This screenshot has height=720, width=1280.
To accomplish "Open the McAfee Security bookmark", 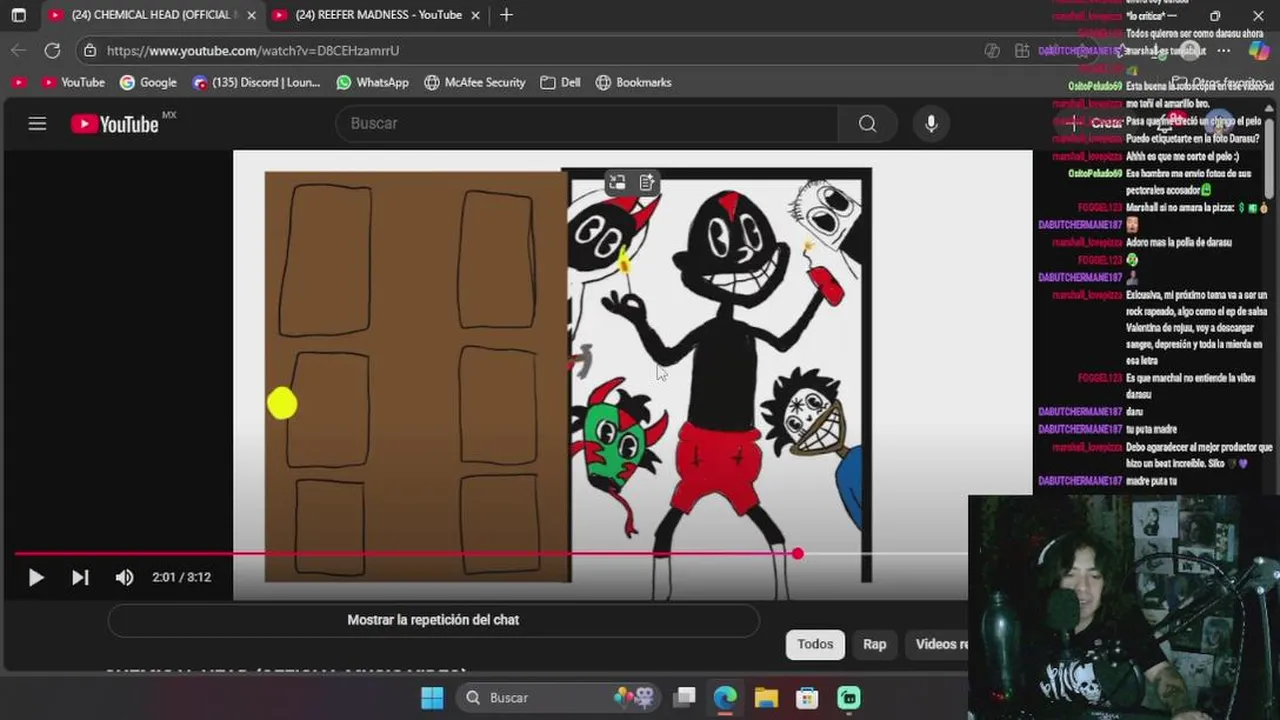I will coord(474,82).
